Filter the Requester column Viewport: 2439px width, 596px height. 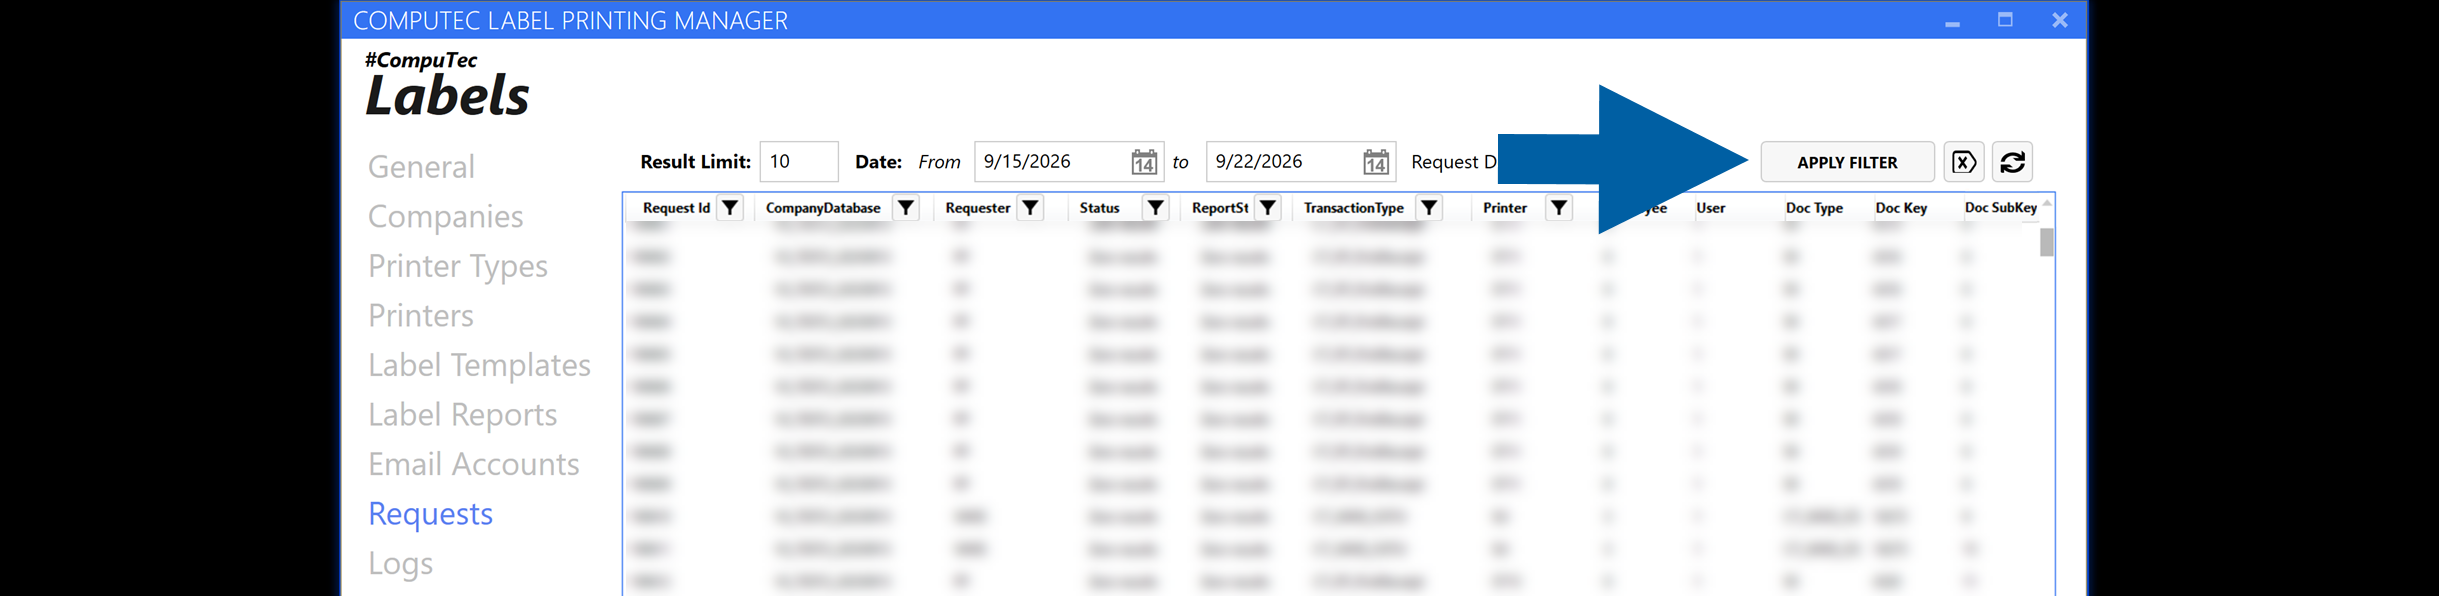(1030, 208)
